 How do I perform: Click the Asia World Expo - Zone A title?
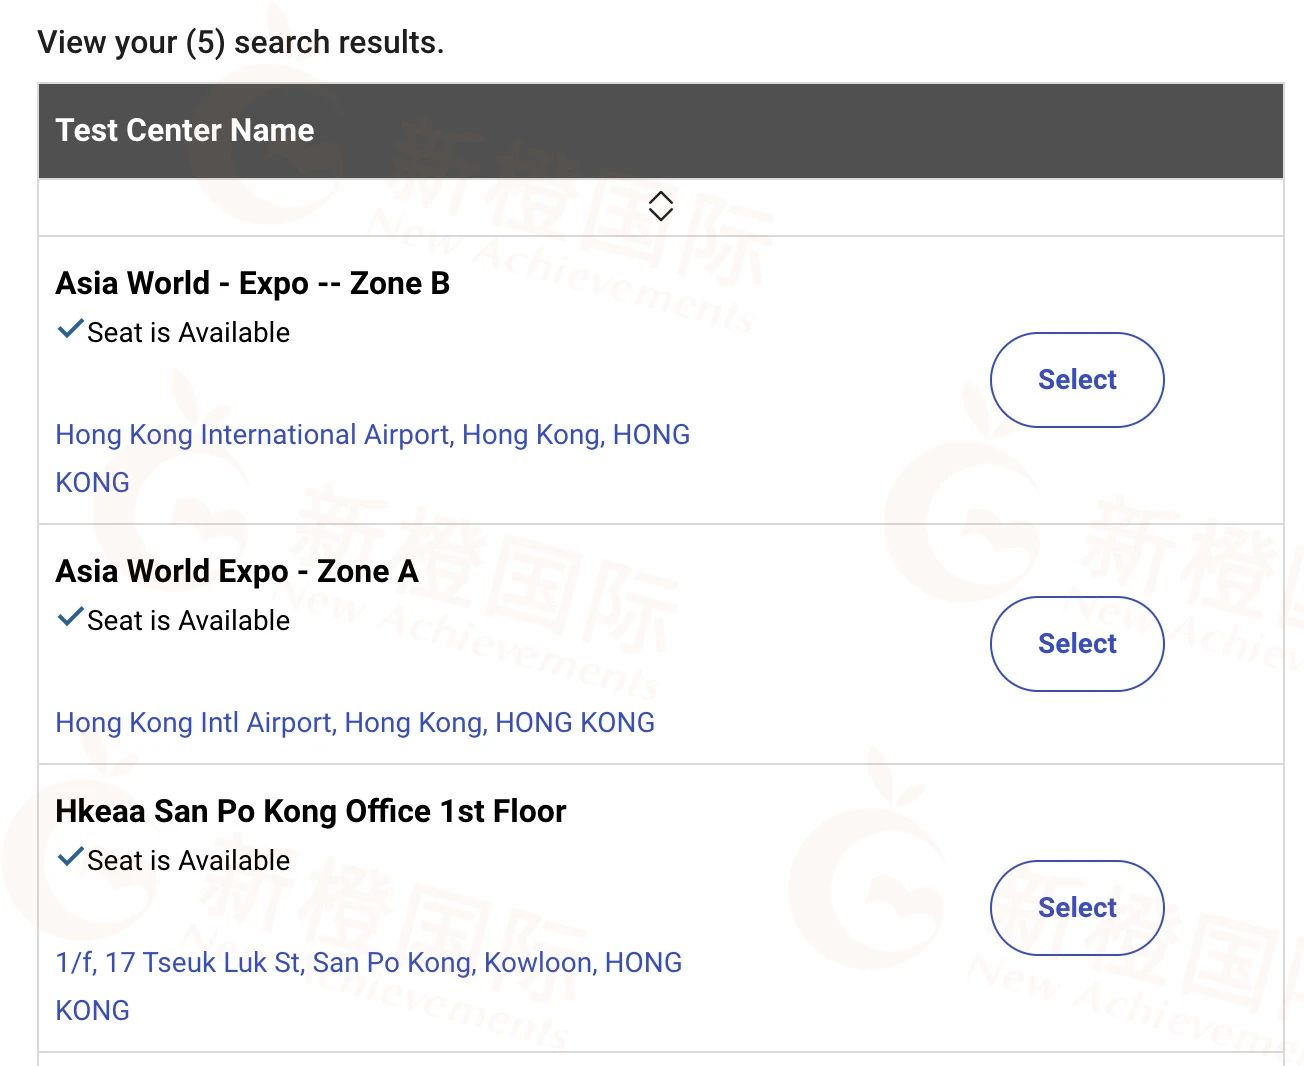[236, 572]
